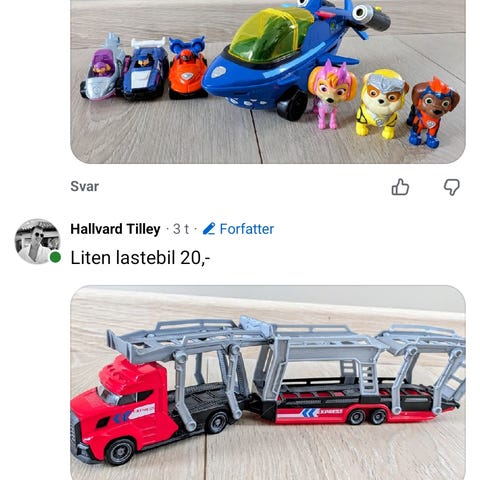Click the pink Skye pup figure in photo
The width and height of the screenshot is (480, 480).
(x=331, y=94)
